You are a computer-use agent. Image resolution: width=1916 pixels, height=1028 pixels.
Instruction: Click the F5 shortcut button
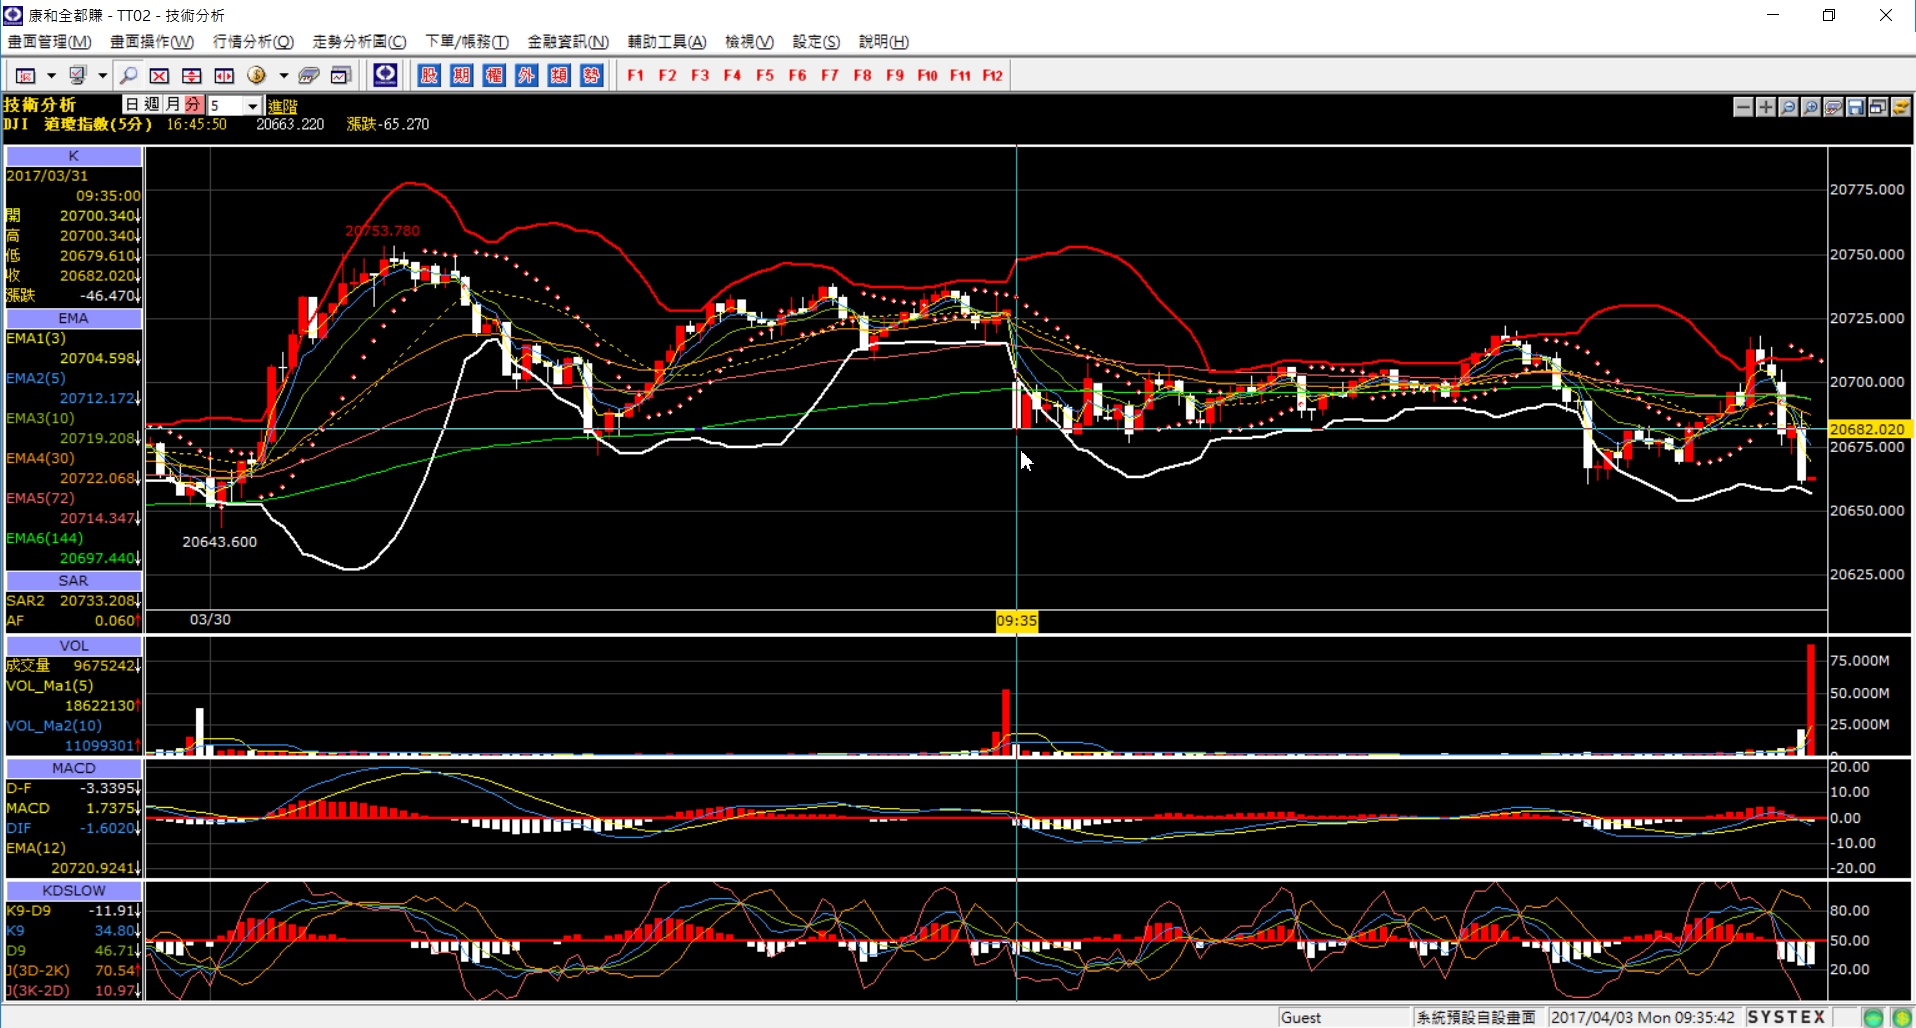[765, 75]
